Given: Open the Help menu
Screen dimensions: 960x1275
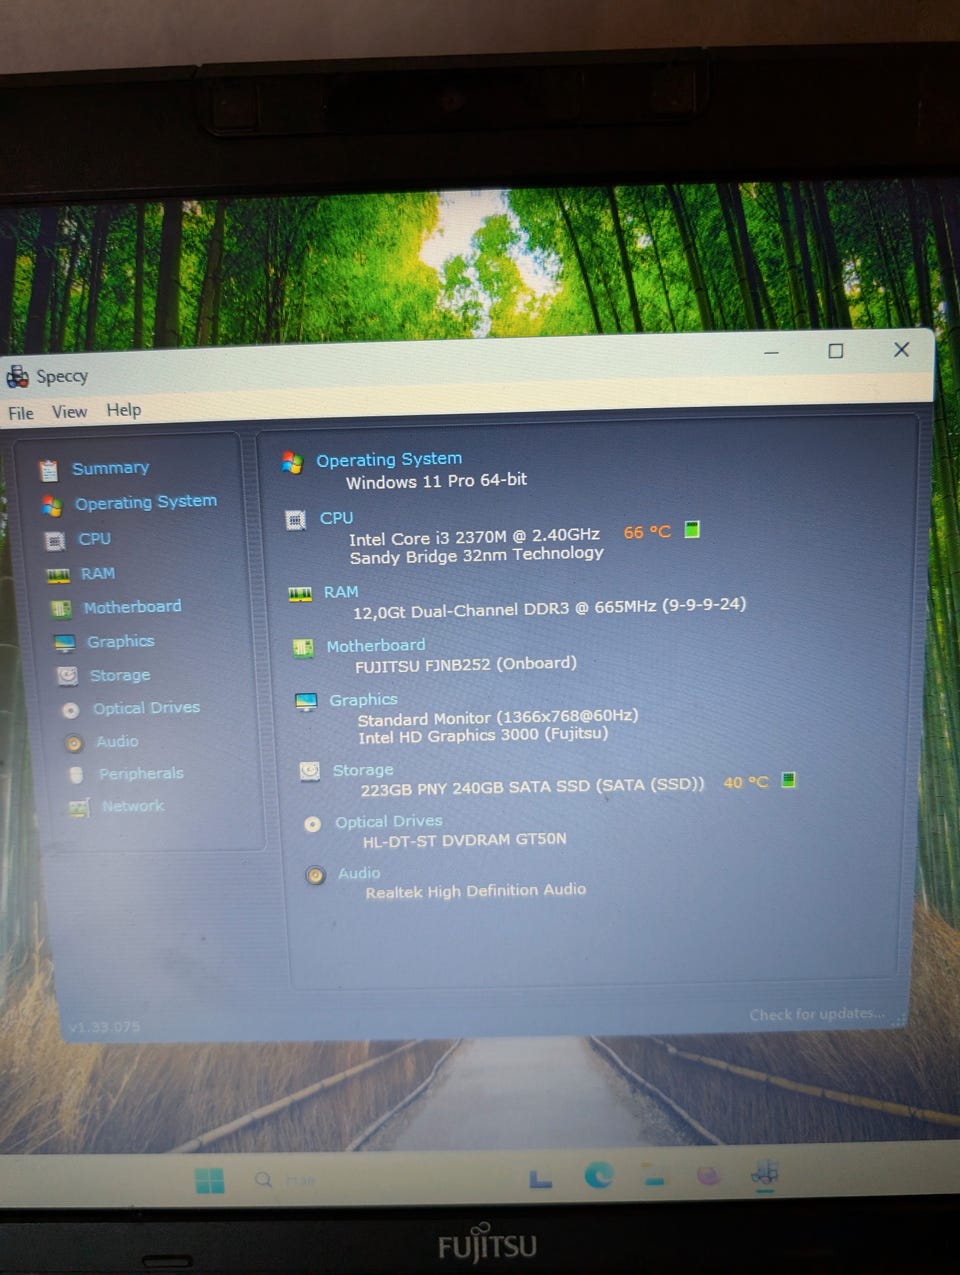Looking at the screenshot, I should (124, 410).
